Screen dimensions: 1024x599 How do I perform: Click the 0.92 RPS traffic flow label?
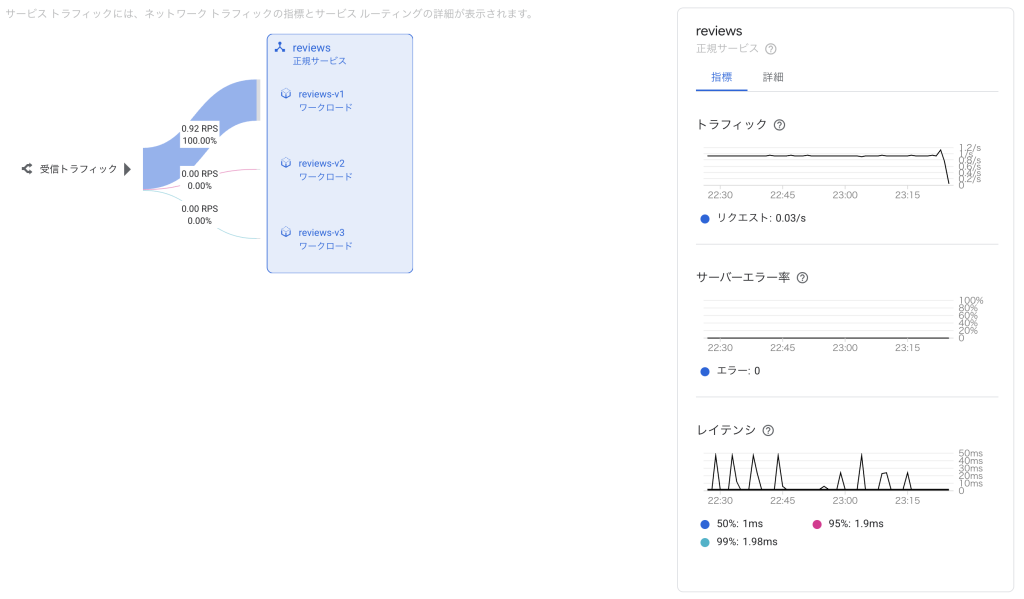200,129
